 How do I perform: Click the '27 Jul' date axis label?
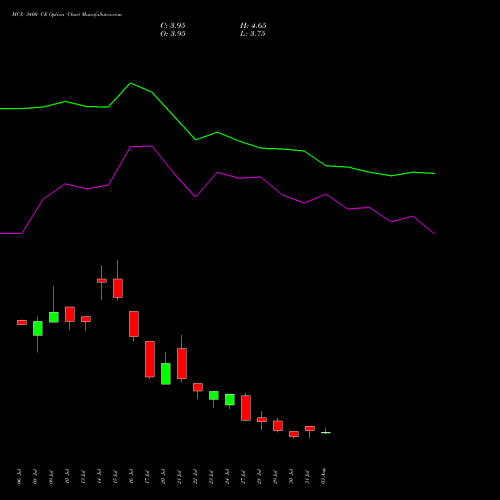(243, 477)
